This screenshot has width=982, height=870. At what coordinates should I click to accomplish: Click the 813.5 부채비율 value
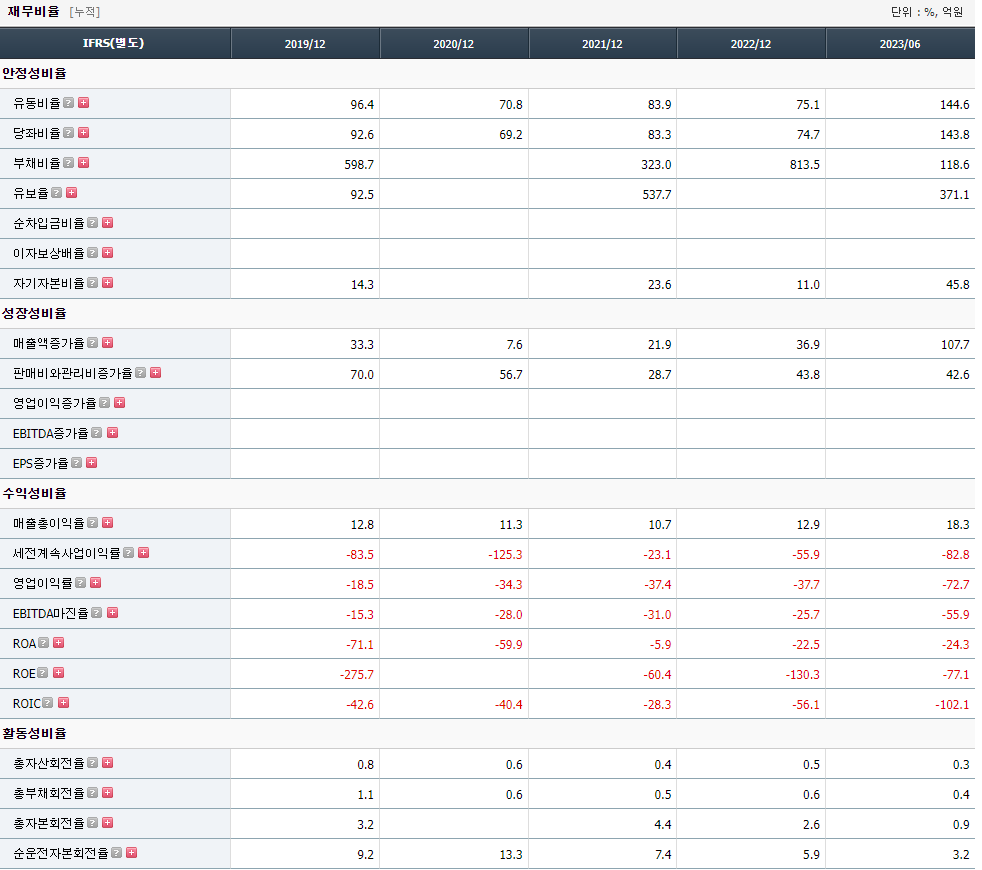tap(805, 165)
